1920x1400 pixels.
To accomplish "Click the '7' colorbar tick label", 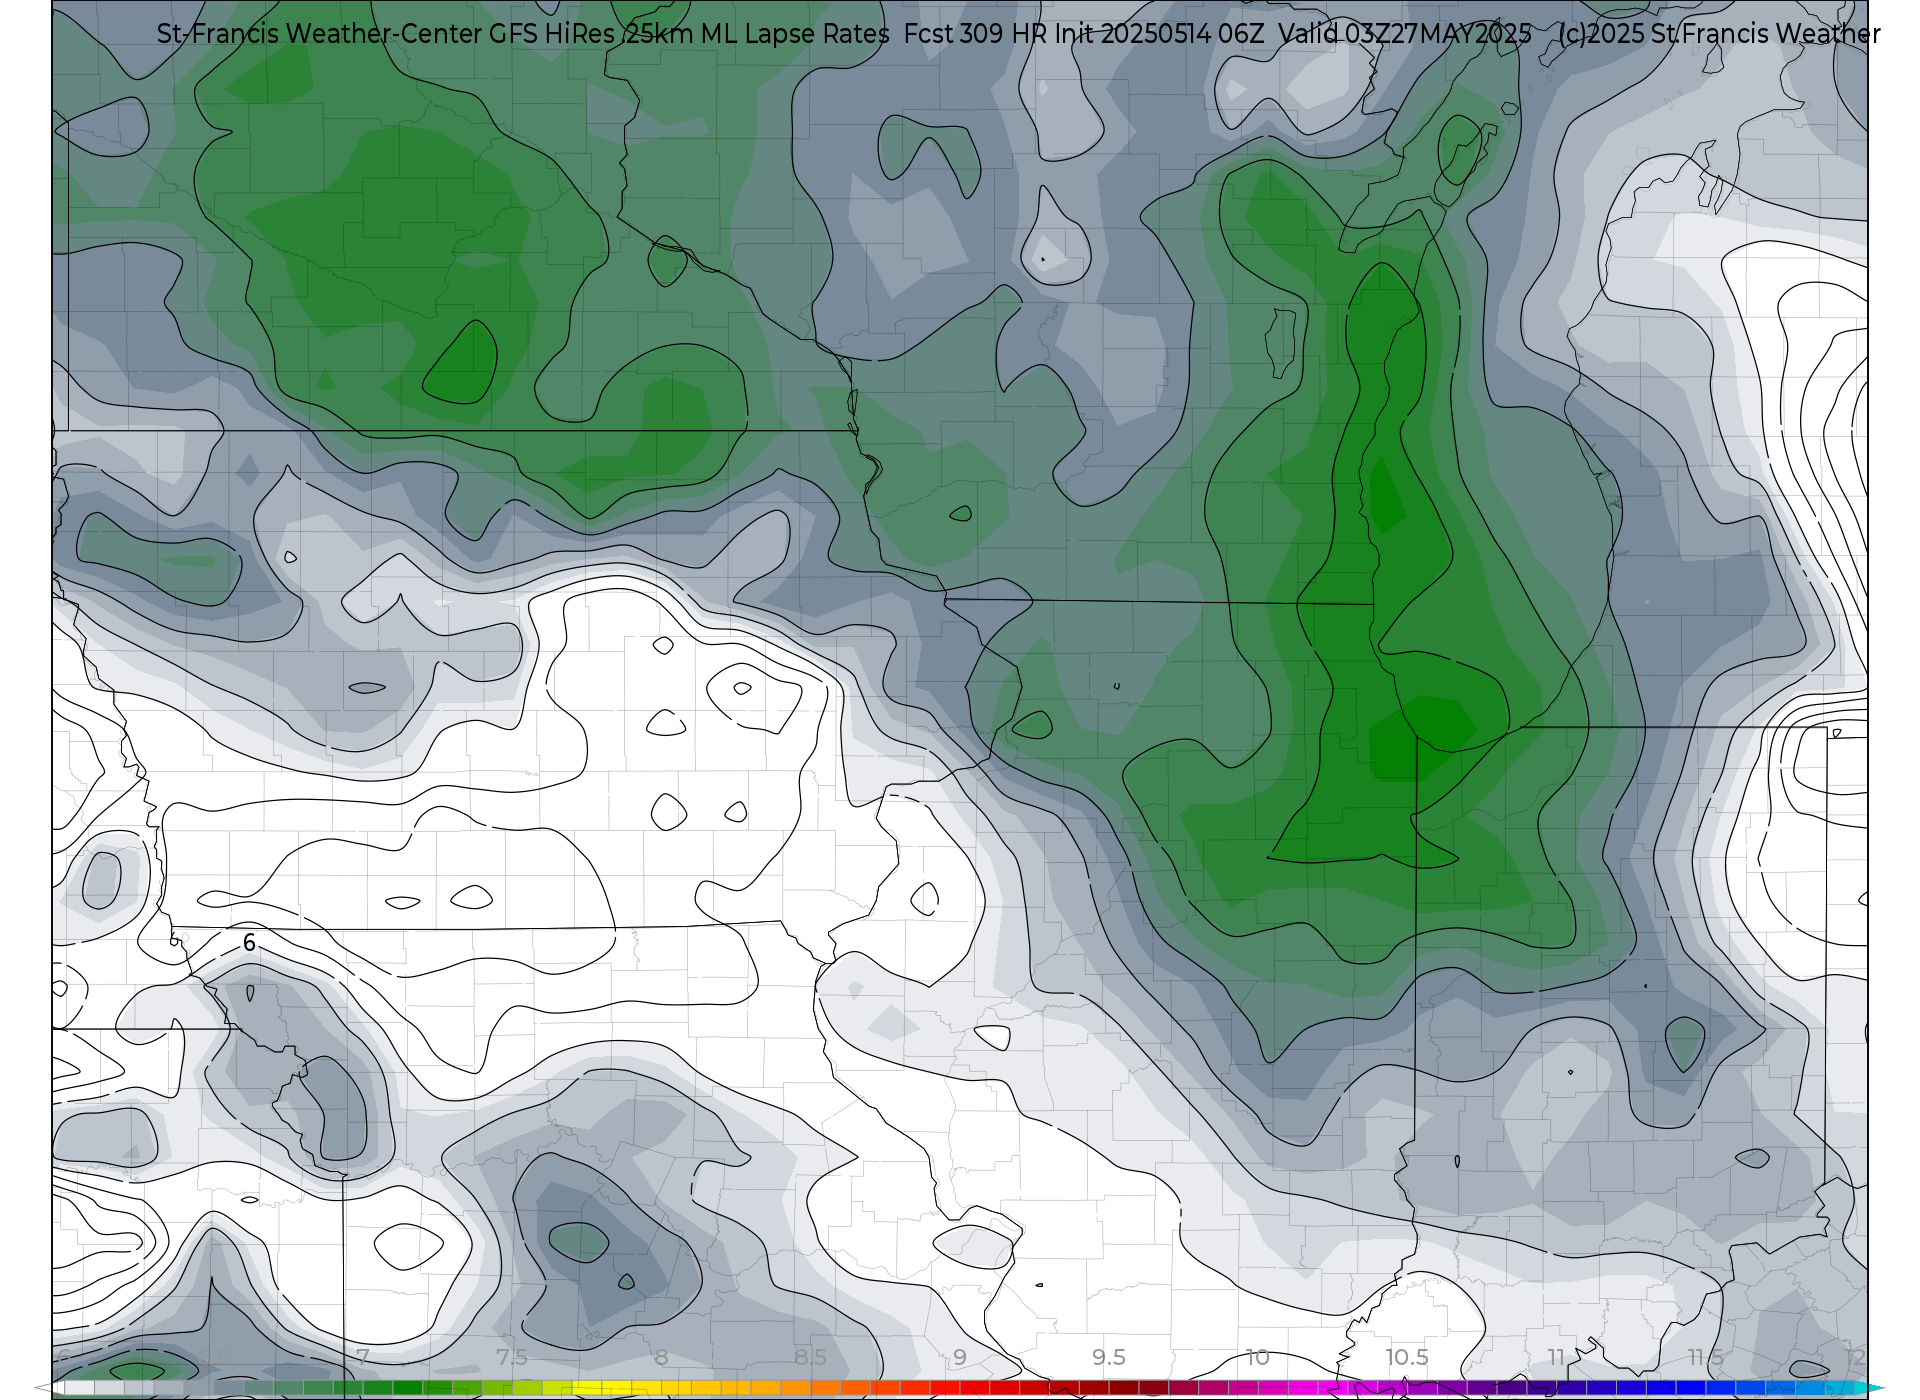I will point(363,1357).
